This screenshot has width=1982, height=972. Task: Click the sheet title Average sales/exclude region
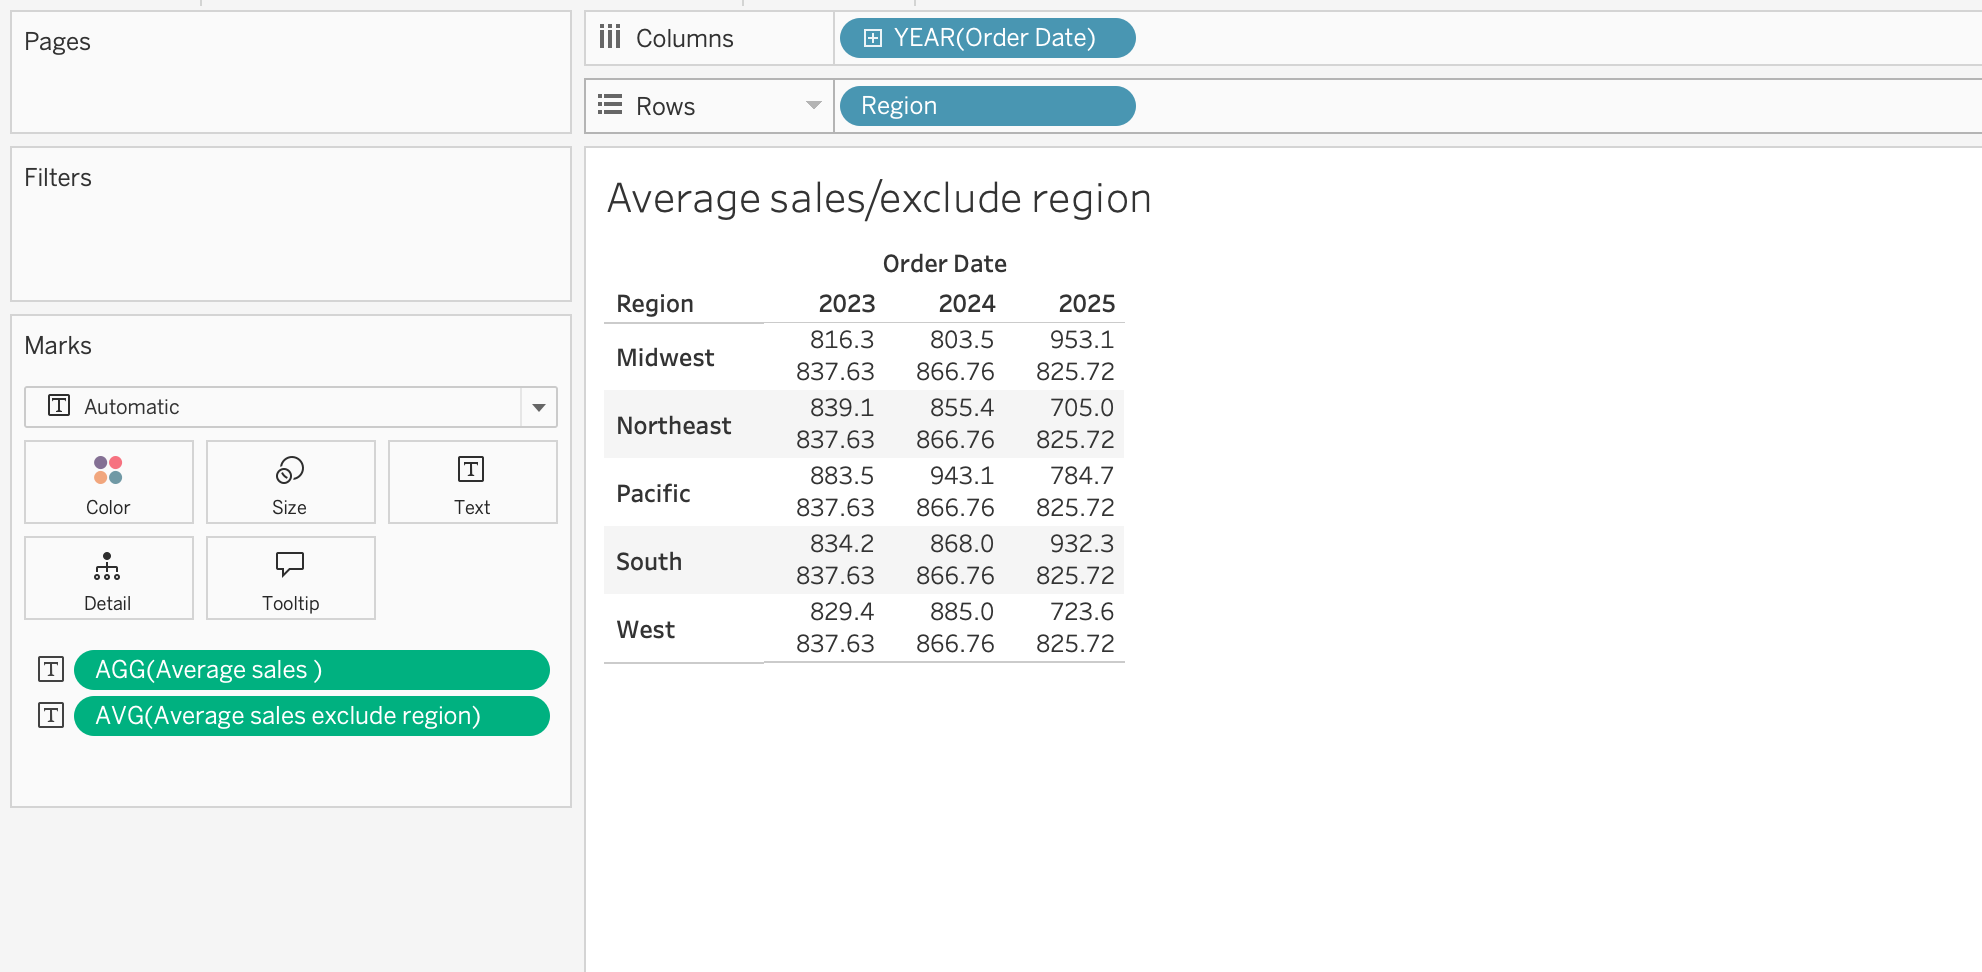[x=878, y=198]
